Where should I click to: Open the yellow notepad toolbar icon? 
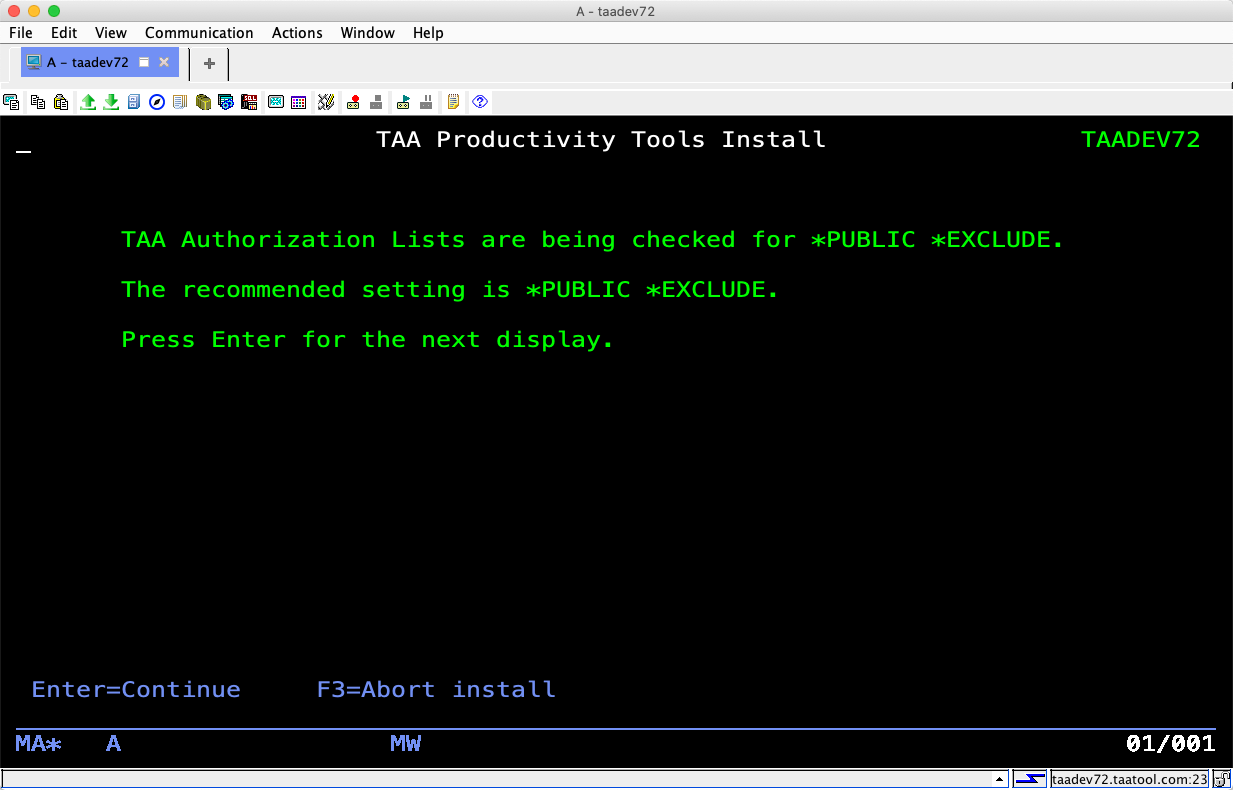click(453, 102)
